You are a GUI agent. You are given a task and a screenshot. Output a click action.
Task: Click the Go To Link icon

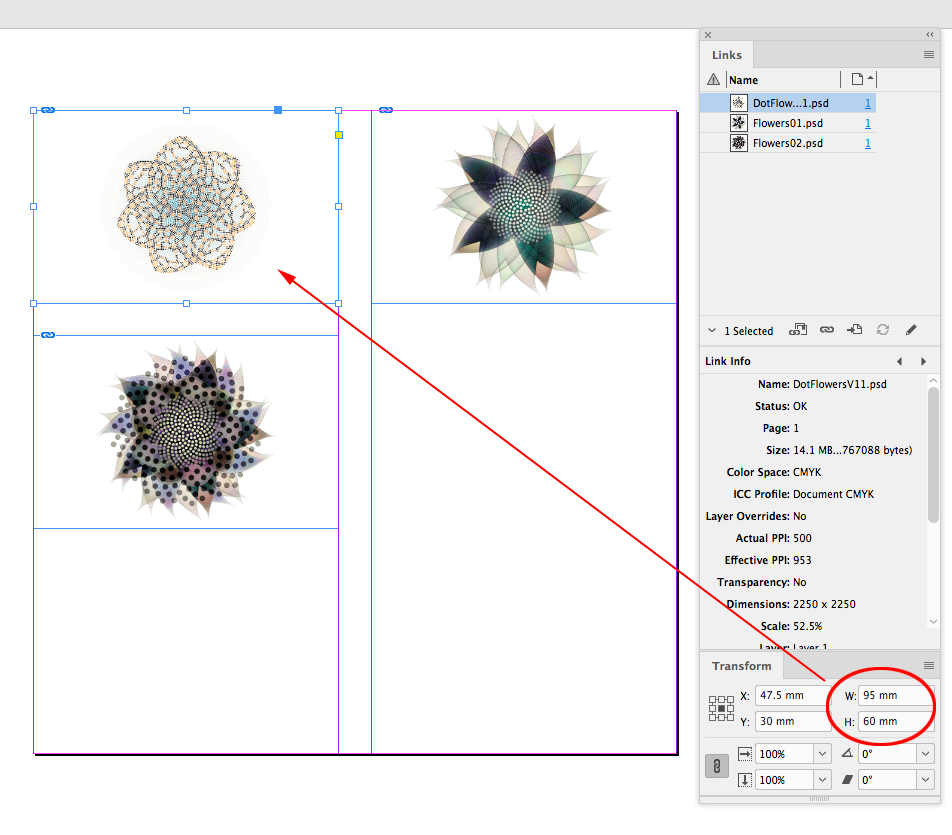854,329
